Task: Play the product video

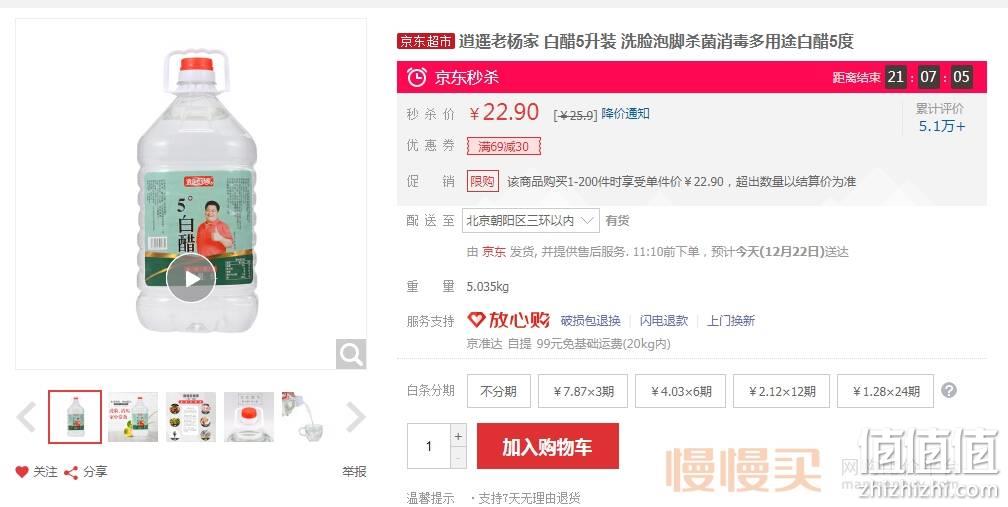Action: point(191,278)
